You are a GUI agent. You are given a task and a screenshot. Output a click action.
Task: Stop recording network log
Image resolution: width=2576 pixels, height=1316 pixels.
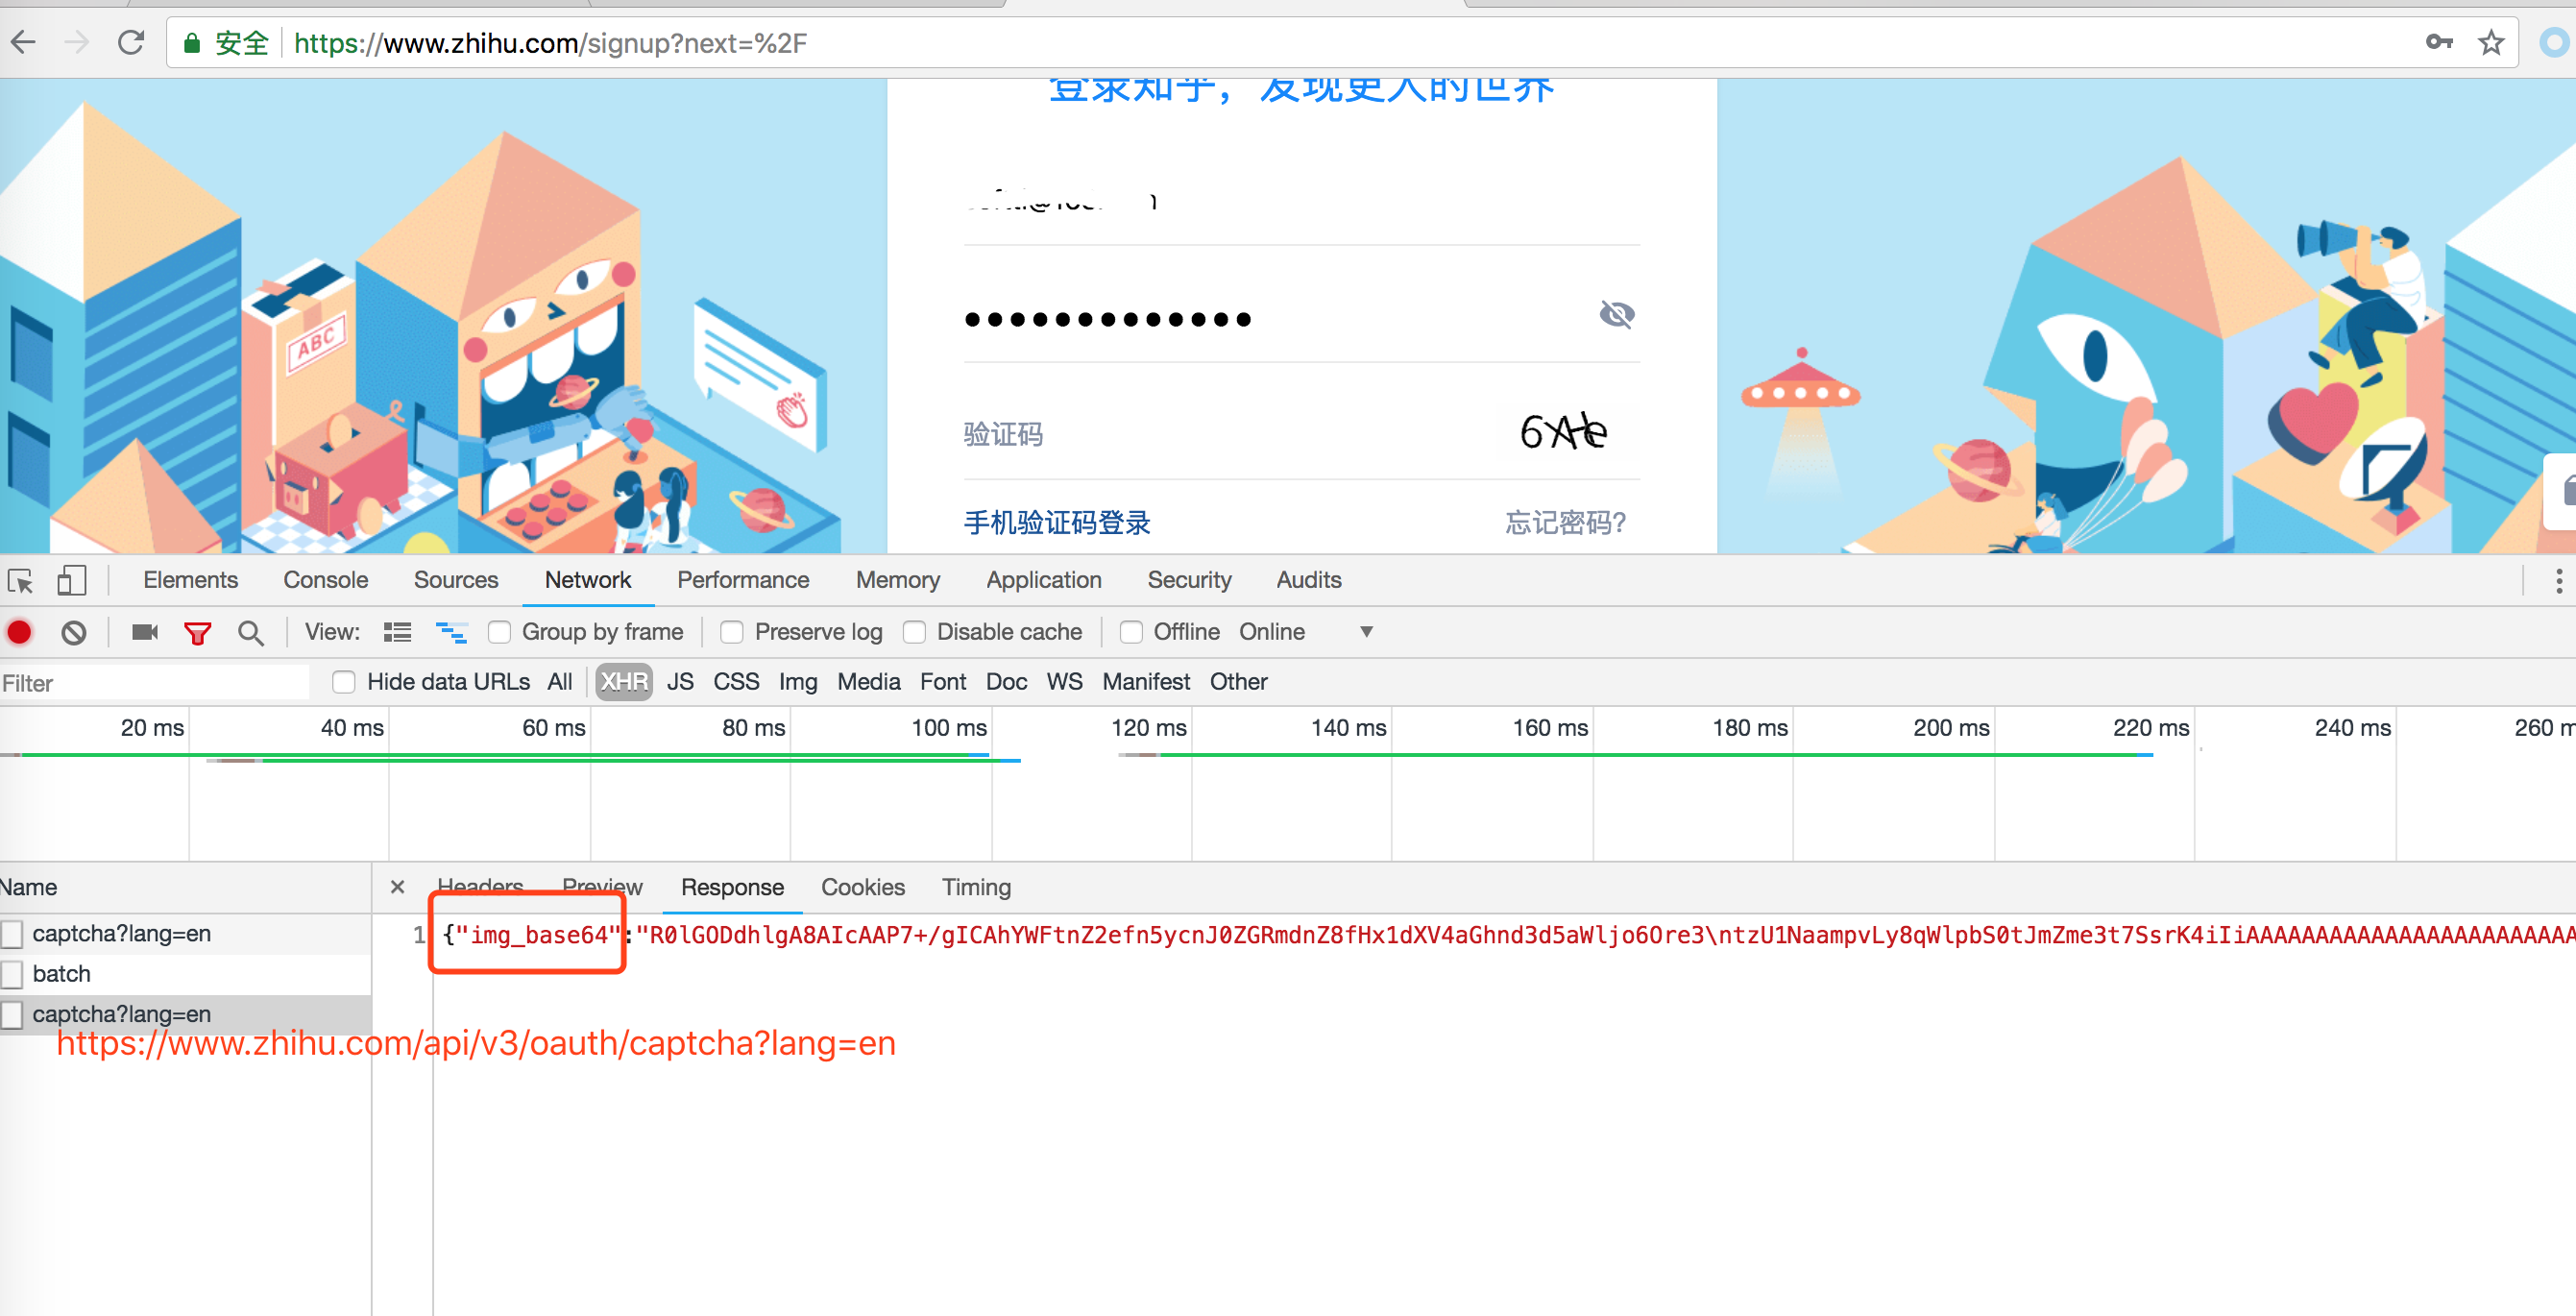click(x=19, y=632)
